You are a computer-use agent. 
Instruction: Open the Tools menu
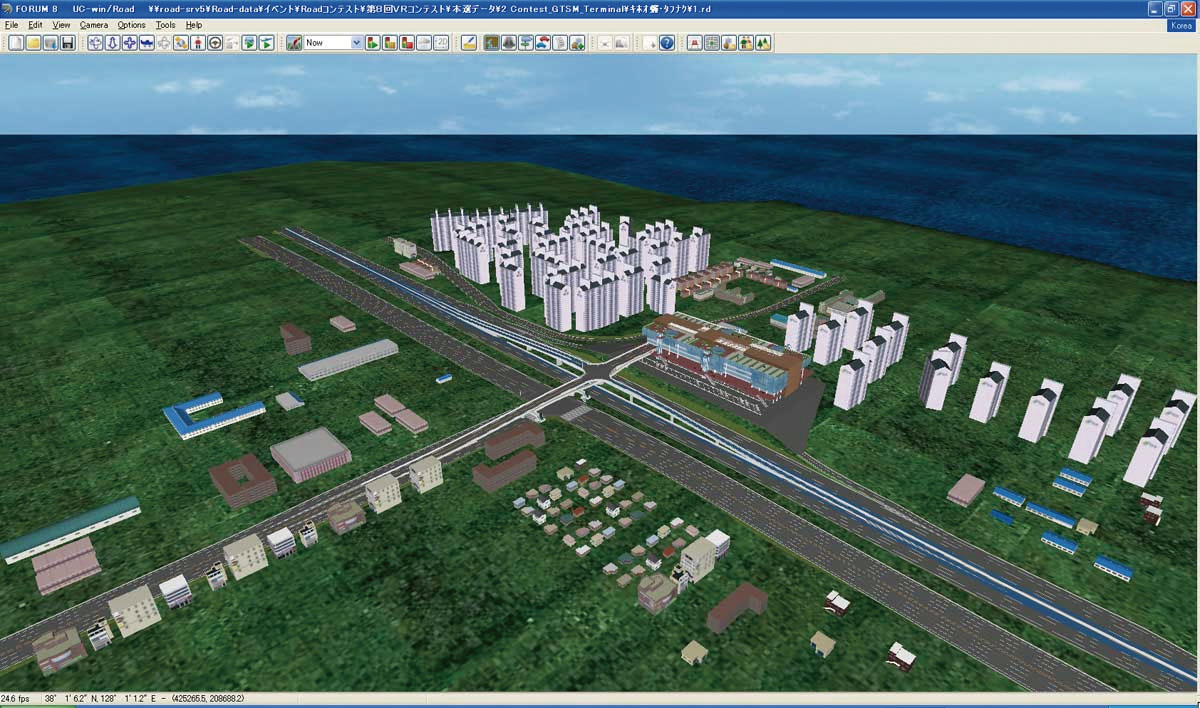pos(165,25)
